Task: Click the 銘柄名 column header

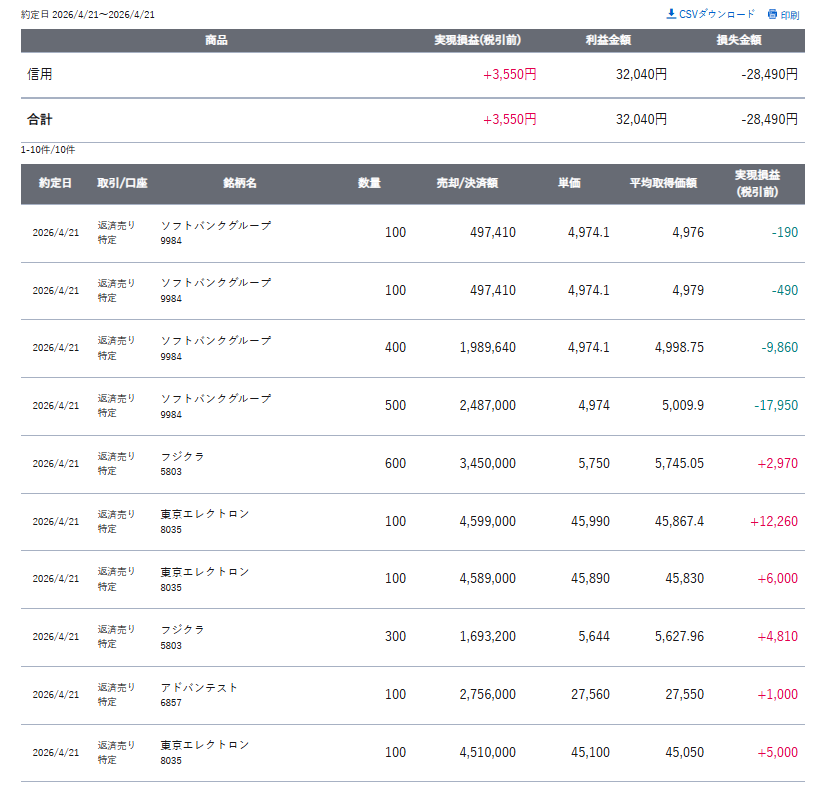Action: coord(240,184)
